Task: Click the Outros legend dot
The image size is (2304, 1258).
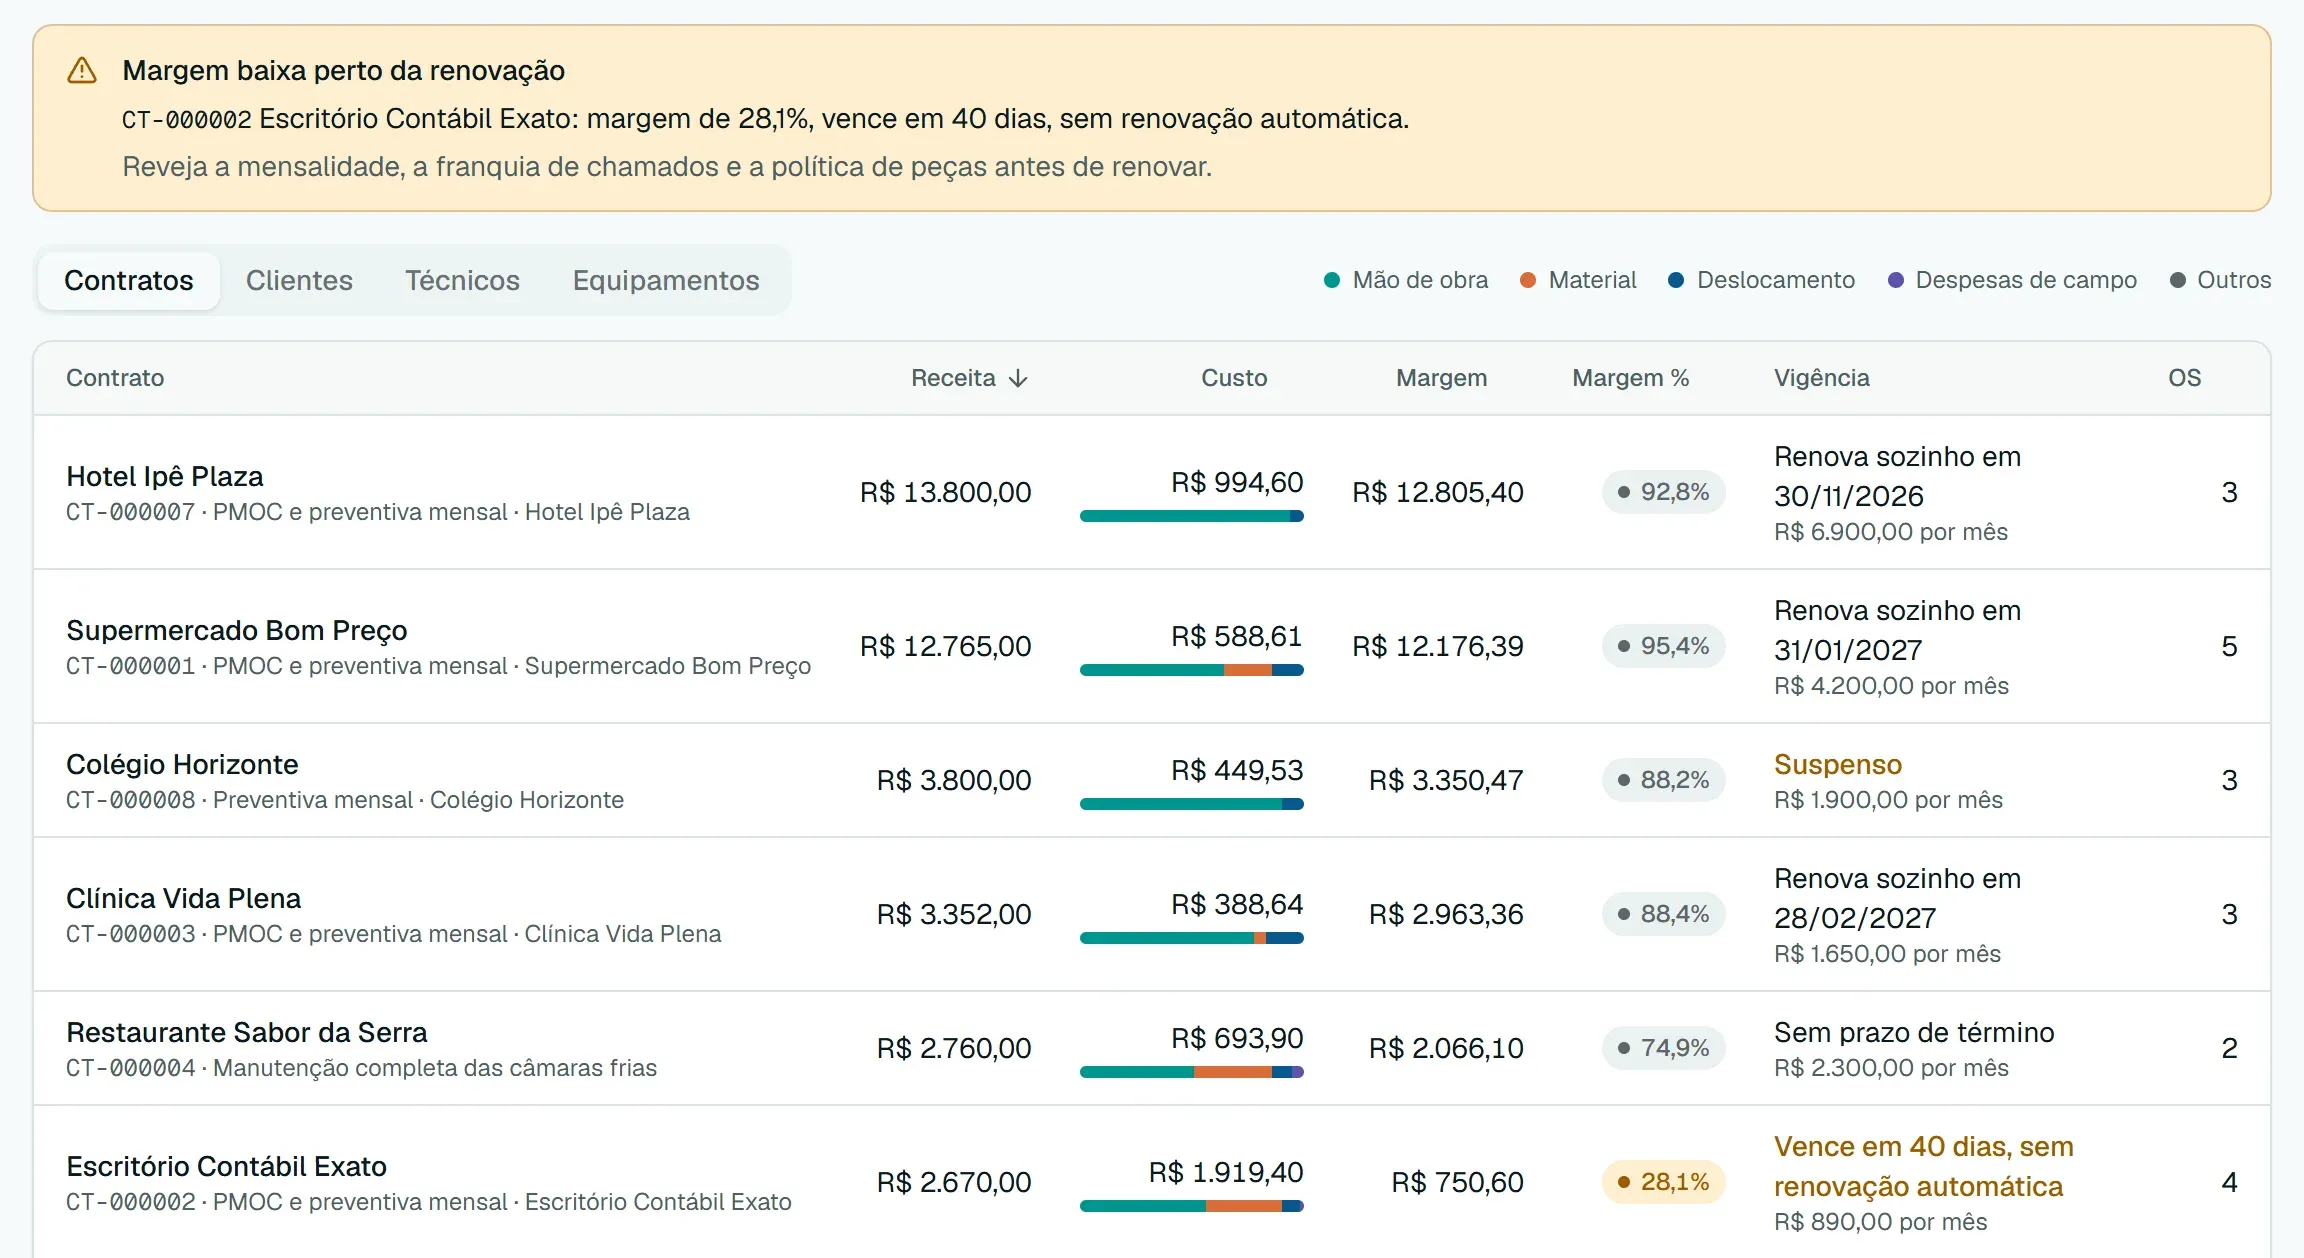Action: click(2177, 280)
